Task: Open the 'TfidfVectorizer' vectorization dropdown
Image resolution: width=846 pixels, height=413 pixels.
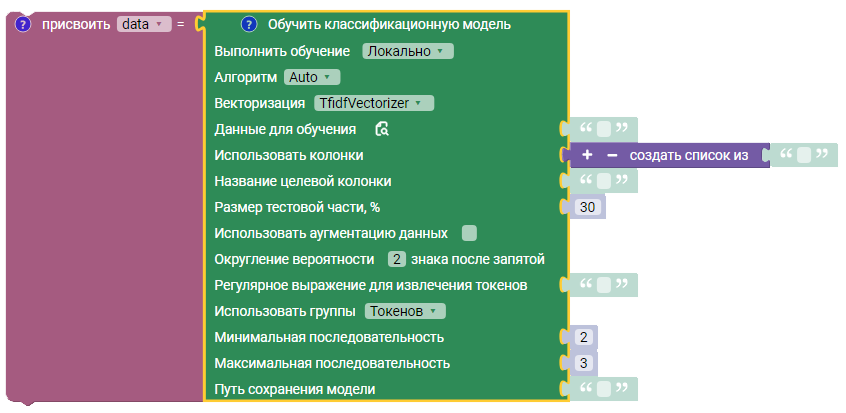Action: [374, 103]
